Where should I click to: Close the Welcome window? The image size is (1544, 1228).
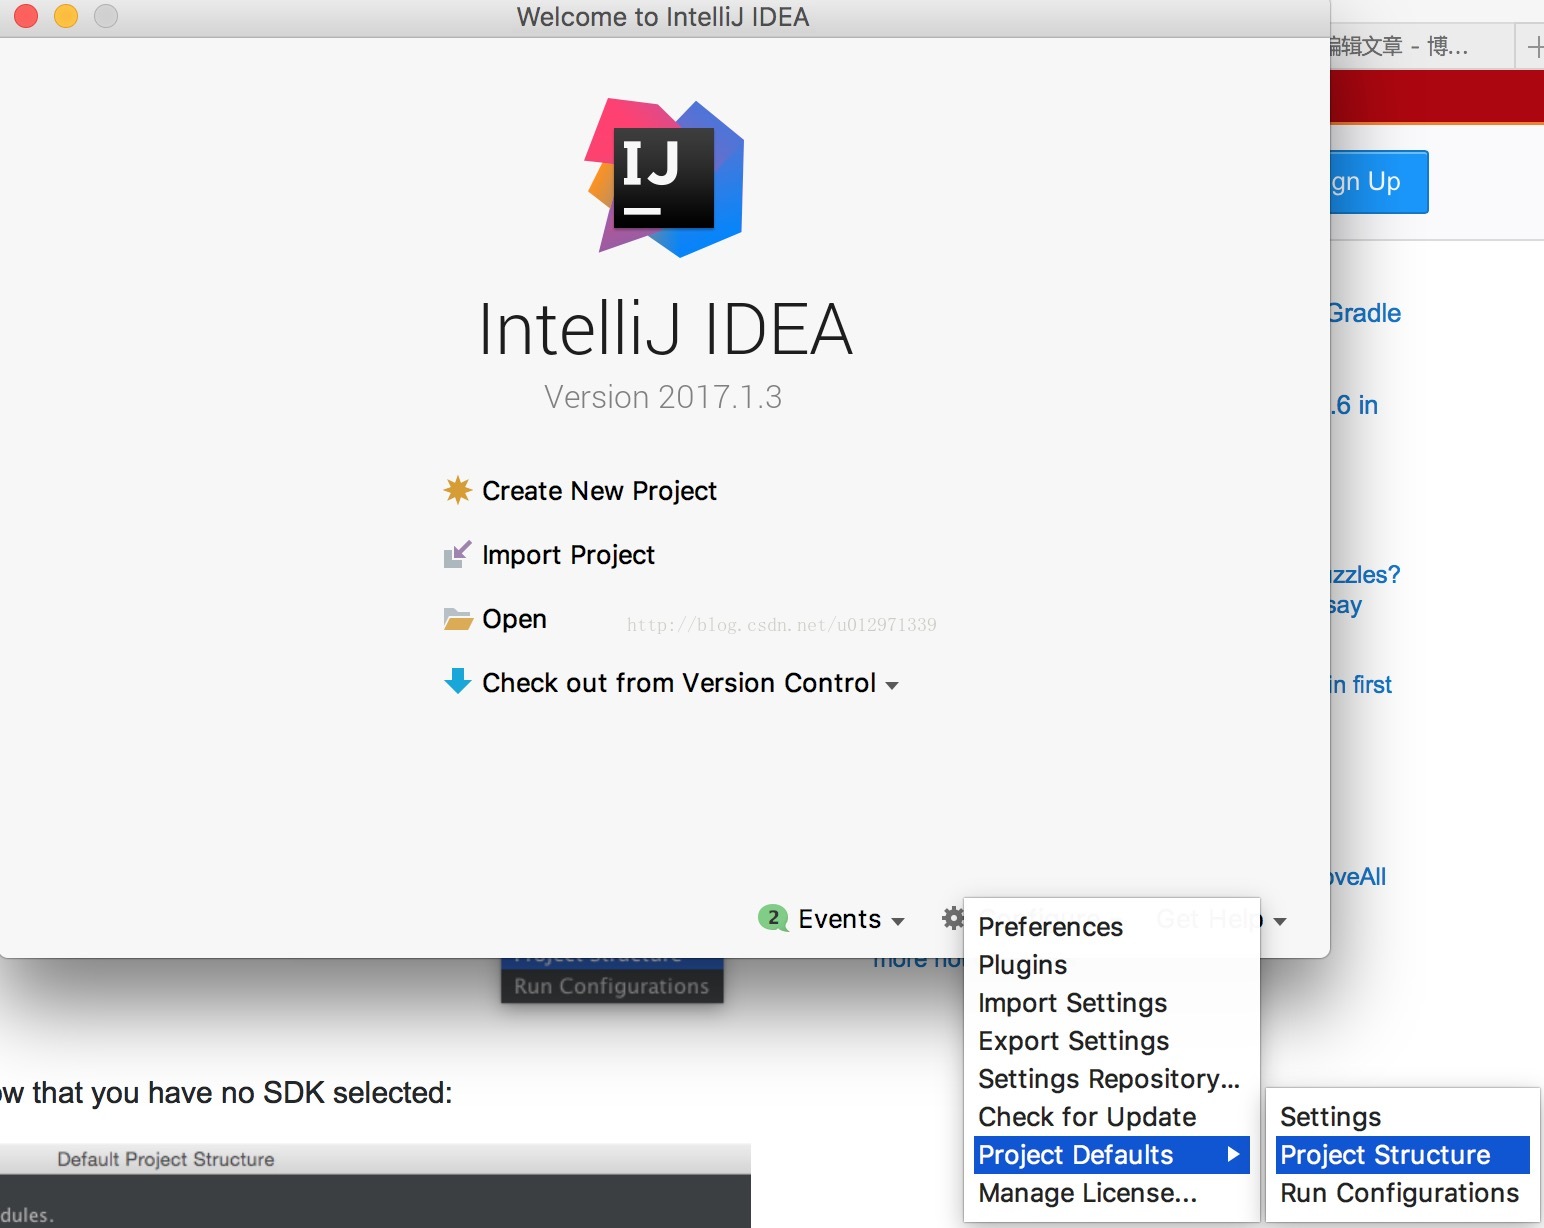26,16
